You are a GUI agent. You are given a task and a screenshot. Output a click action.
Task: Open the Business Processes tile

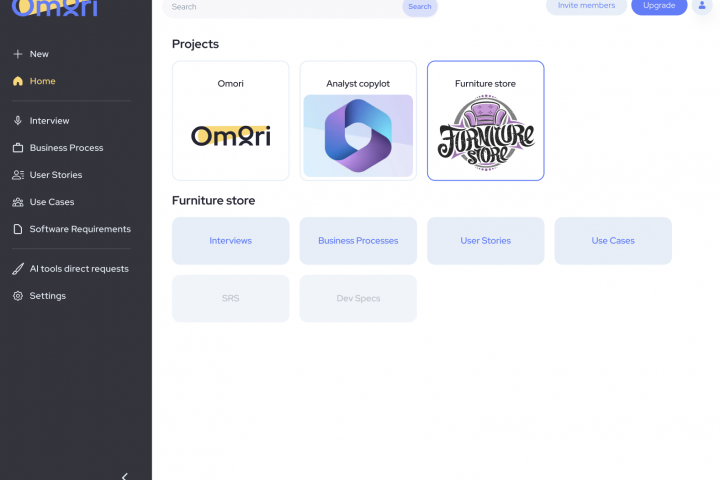358,241
